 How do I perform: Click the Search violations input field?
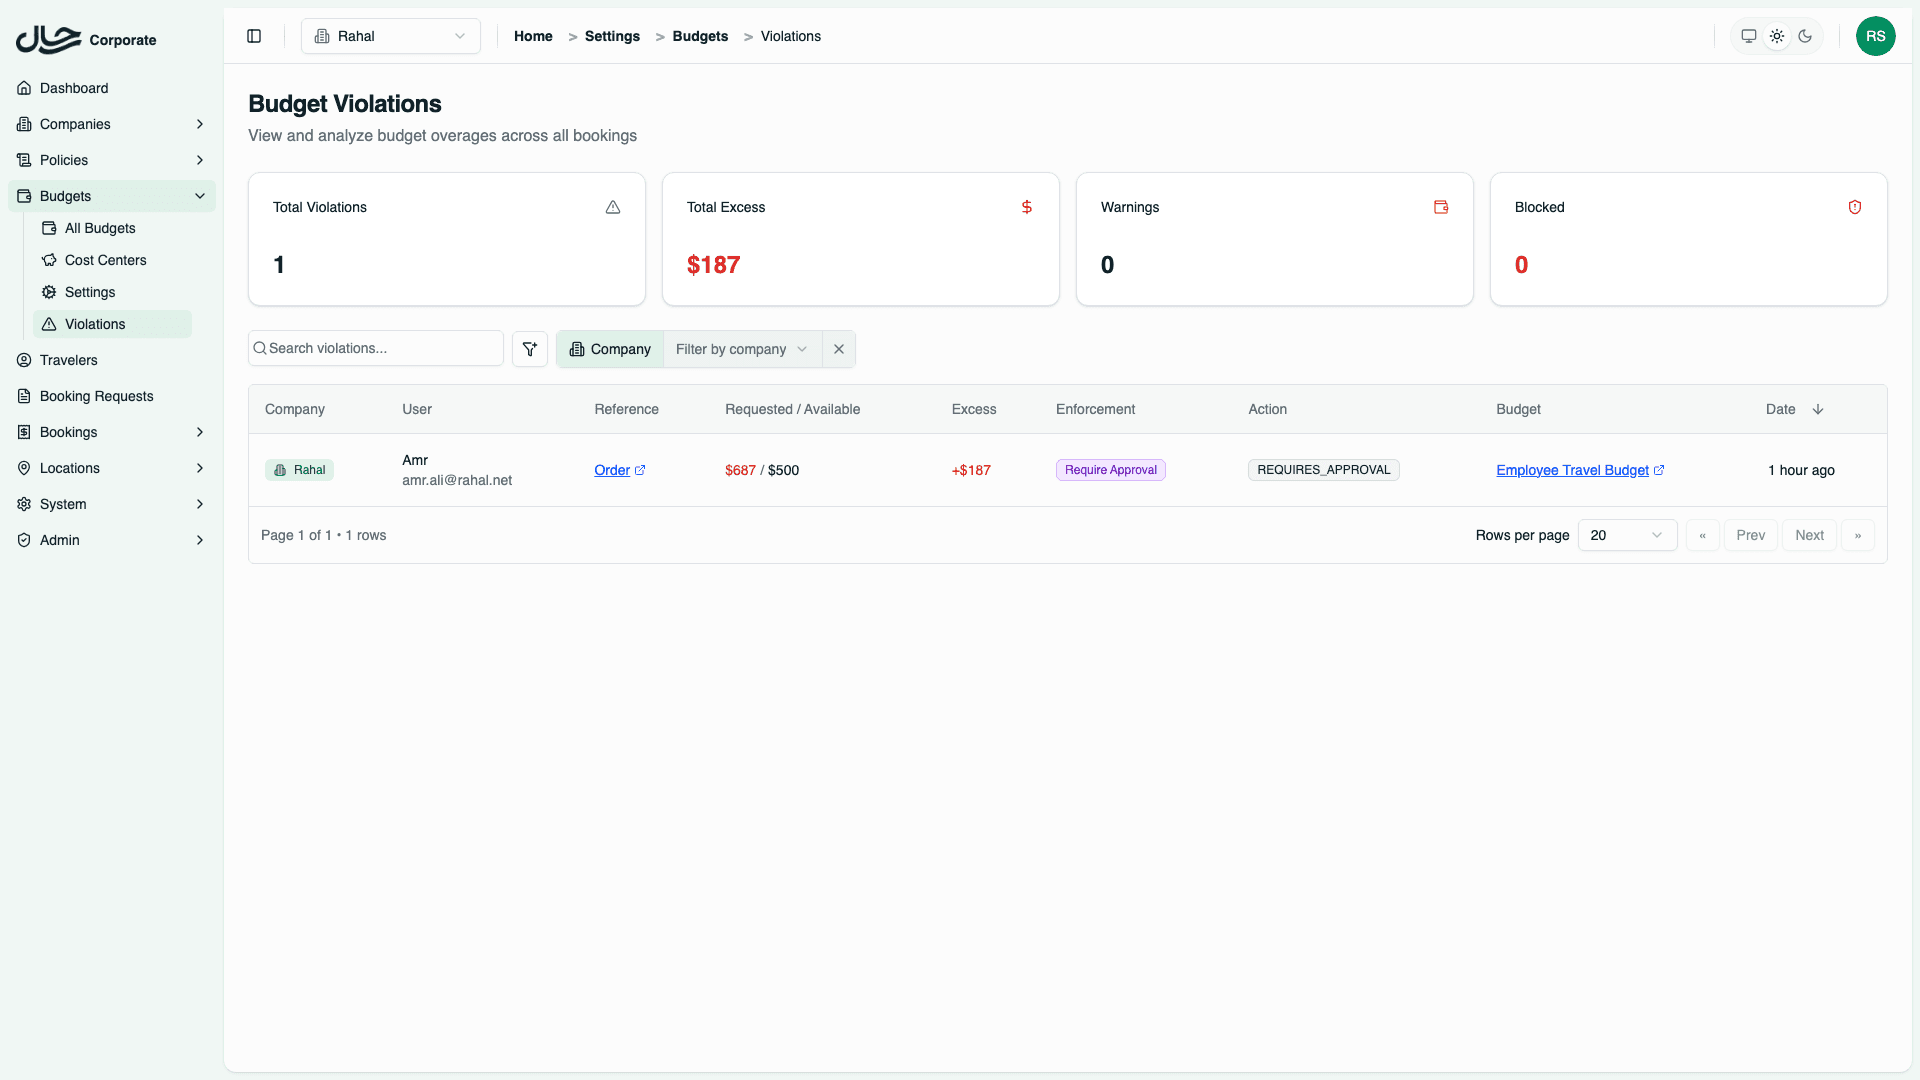coord(380,348)
